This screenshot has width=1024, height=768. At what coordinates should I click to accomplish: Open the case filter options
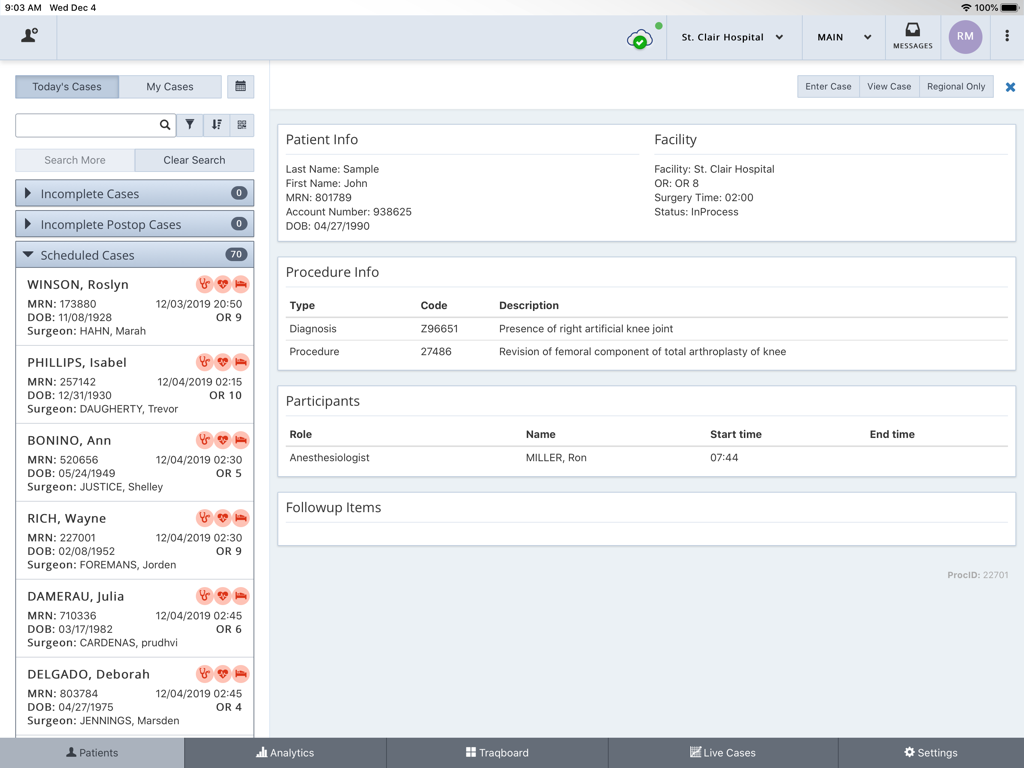190,125
